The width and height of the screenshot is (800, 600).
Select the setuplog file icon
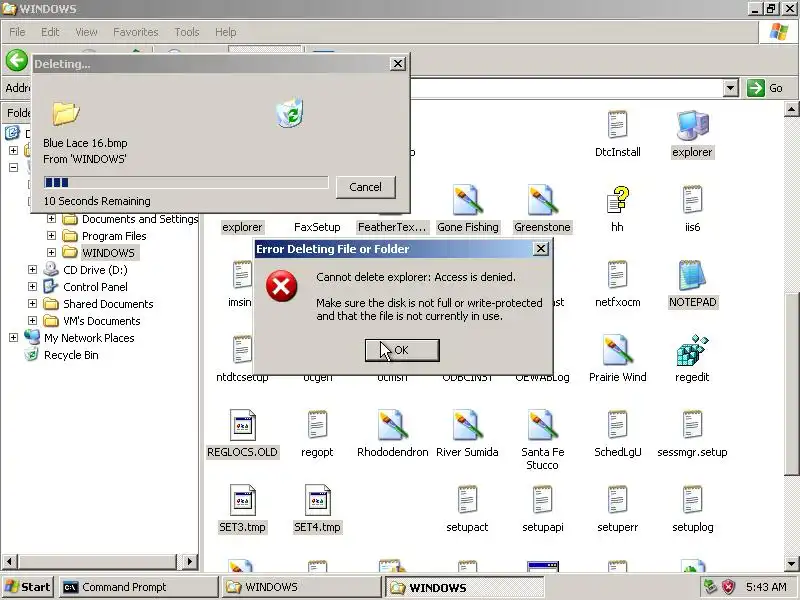[692, 499]
